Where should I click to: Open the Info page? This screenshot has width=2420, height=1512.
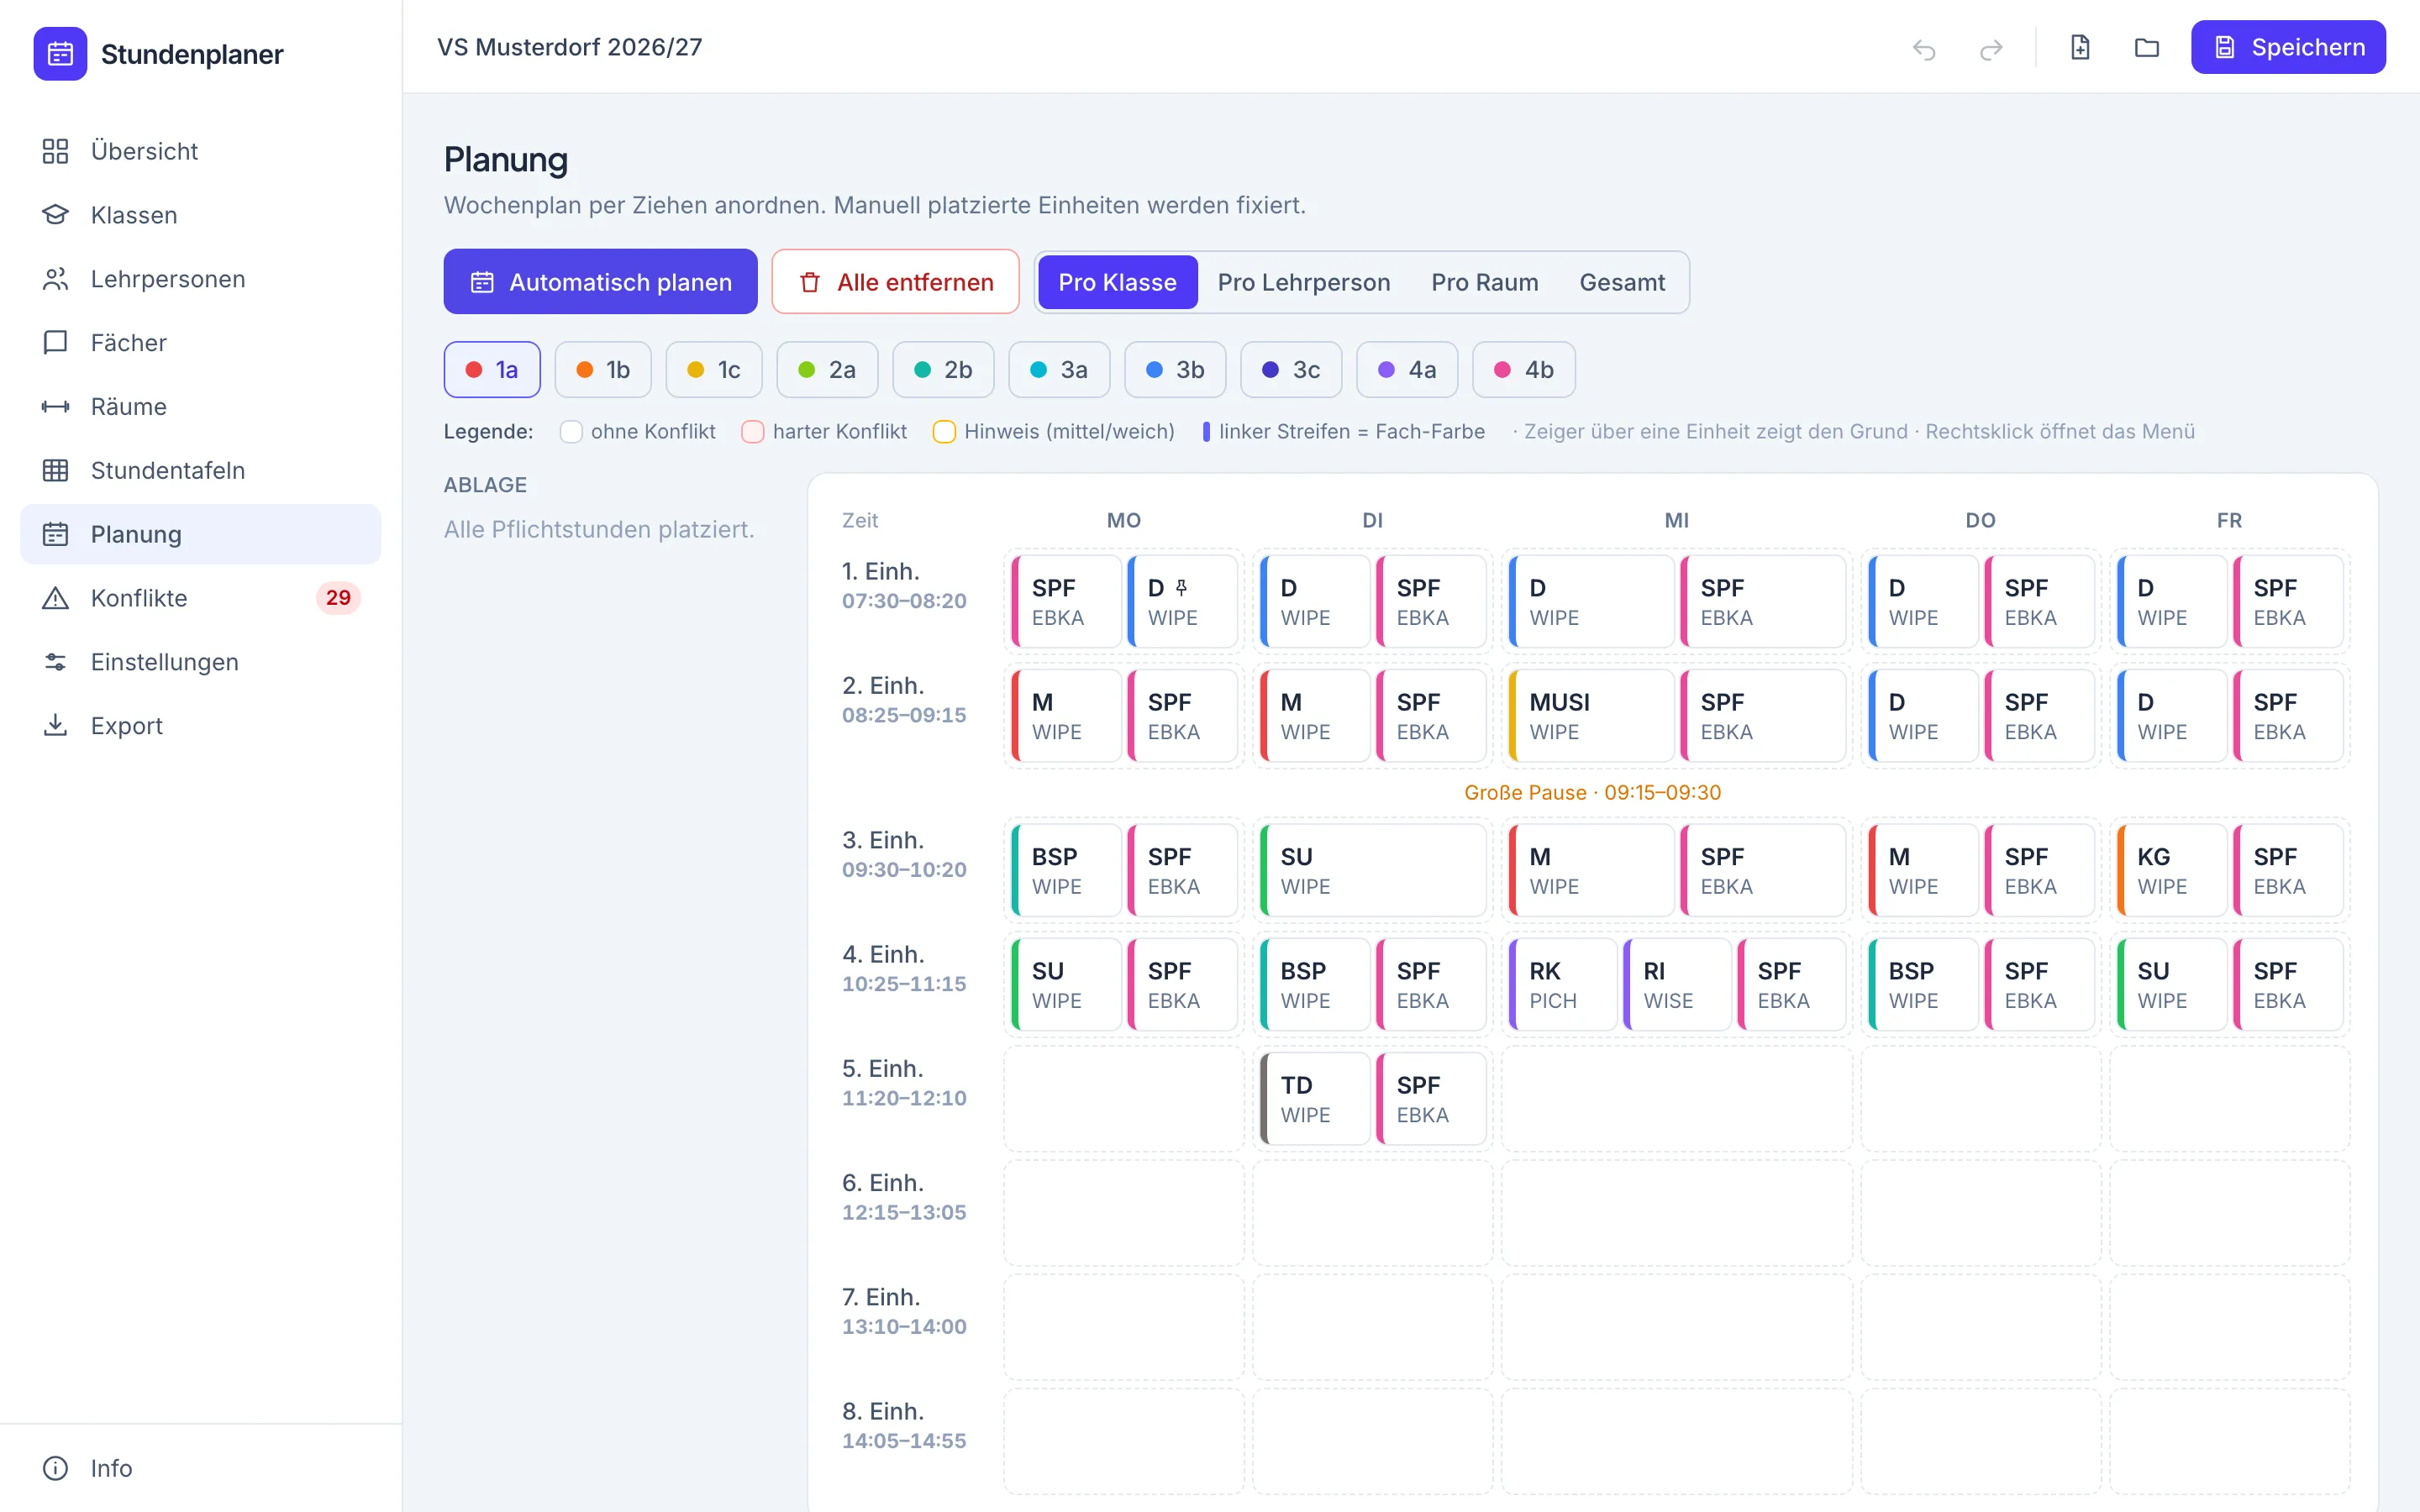(x=200, y=1468)
